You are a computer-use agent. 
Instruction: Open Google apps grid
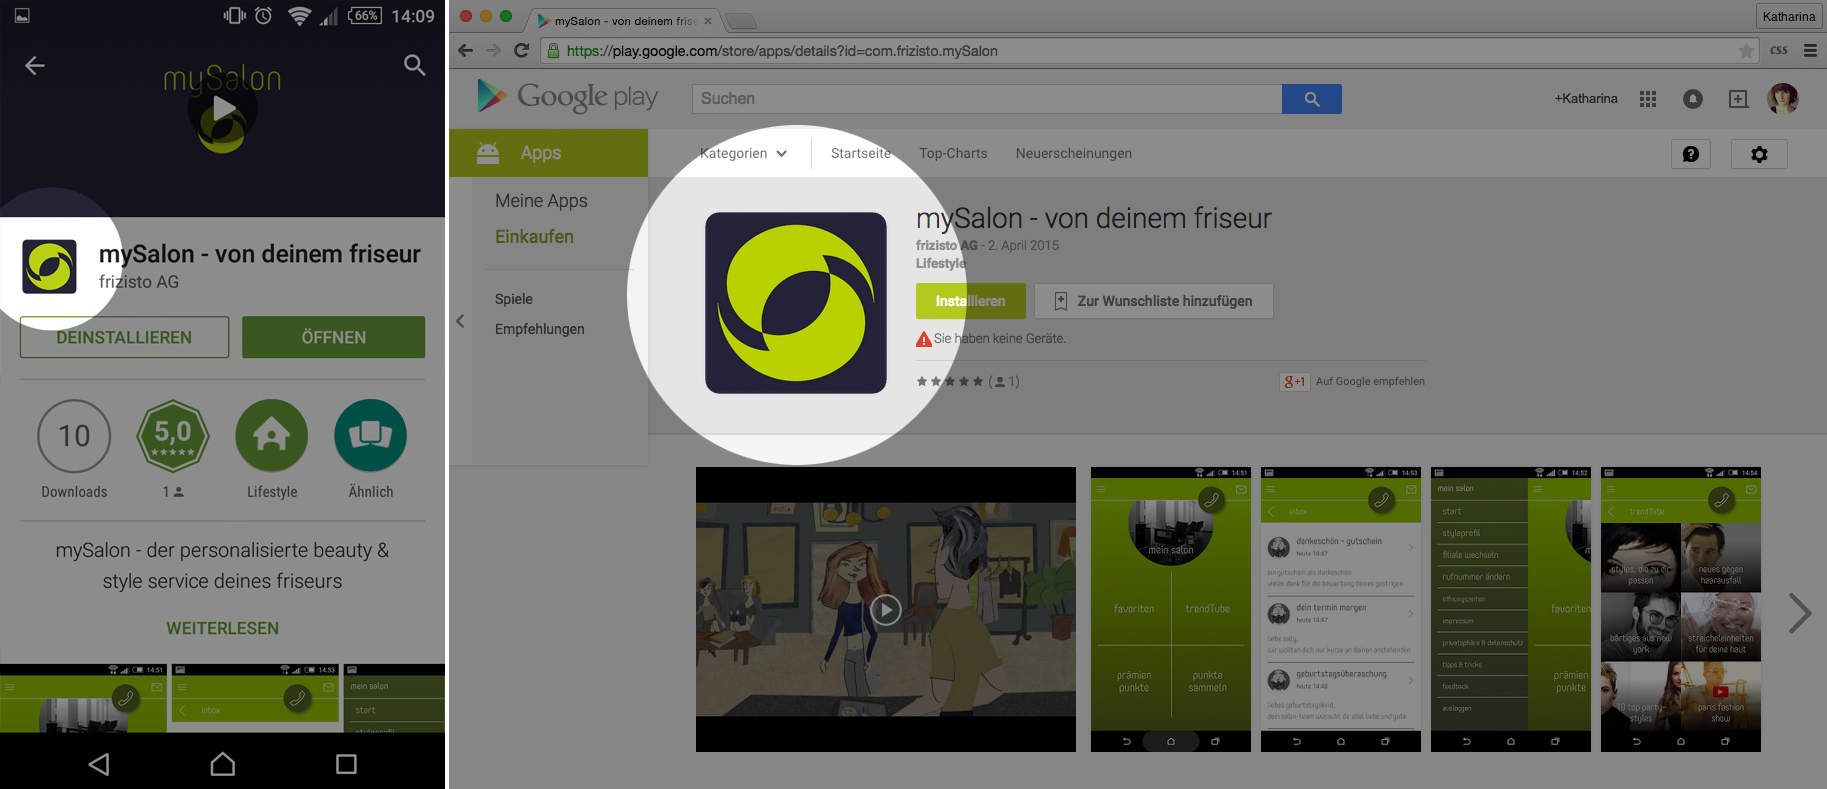tap(1648, 98)
